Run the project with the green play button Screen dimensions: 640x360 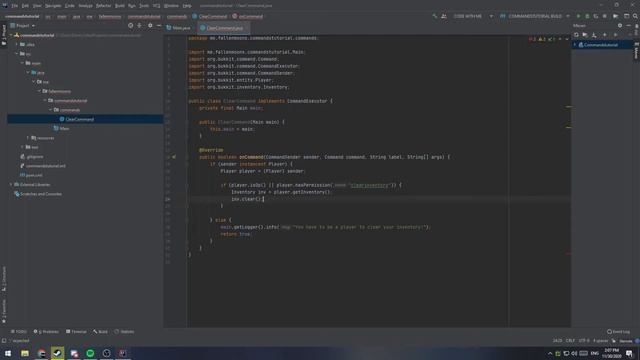pos(578,16)
